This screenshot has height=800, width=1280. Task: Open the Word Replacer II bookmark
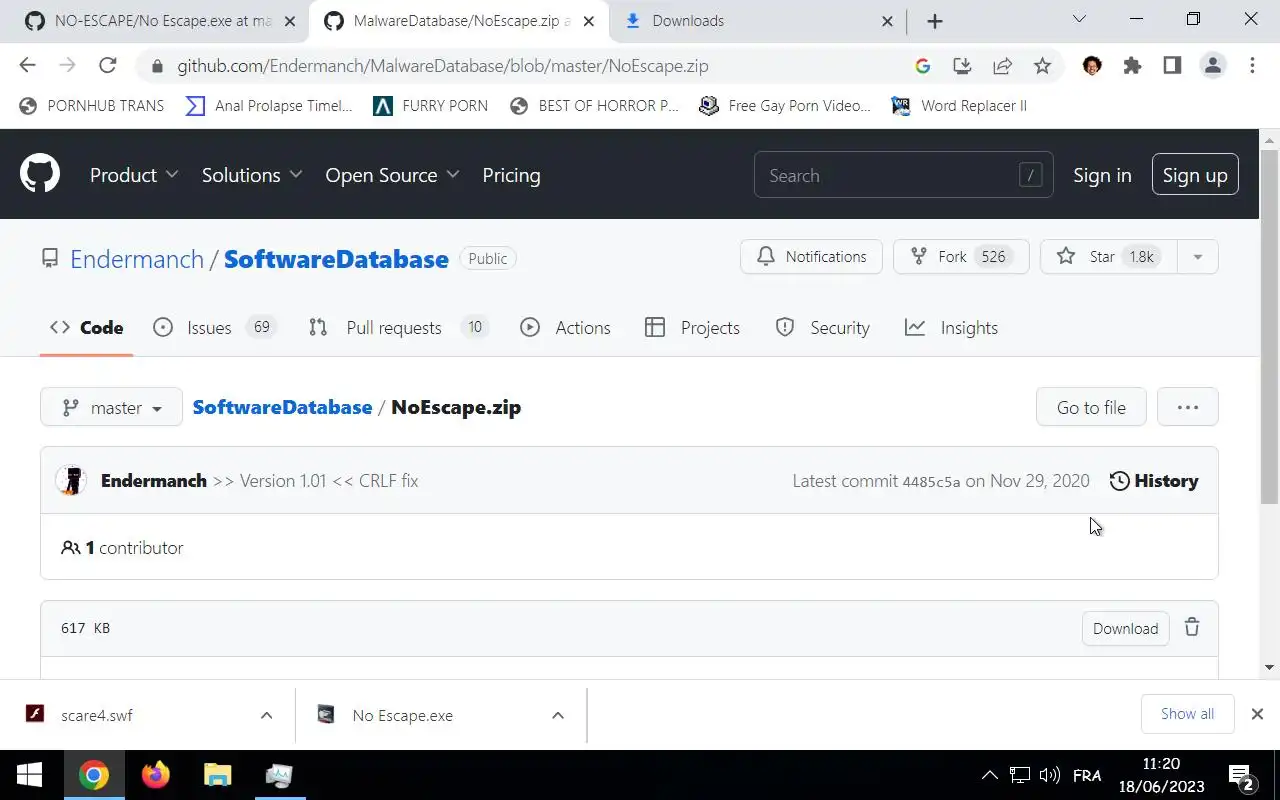point(959,105)
